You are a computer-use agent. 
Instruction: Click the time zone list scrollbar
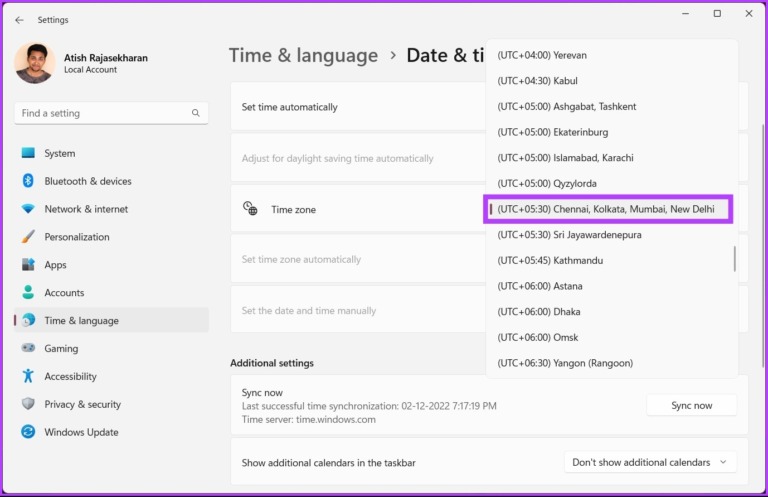pyautogui.click(x=735, y=259)
